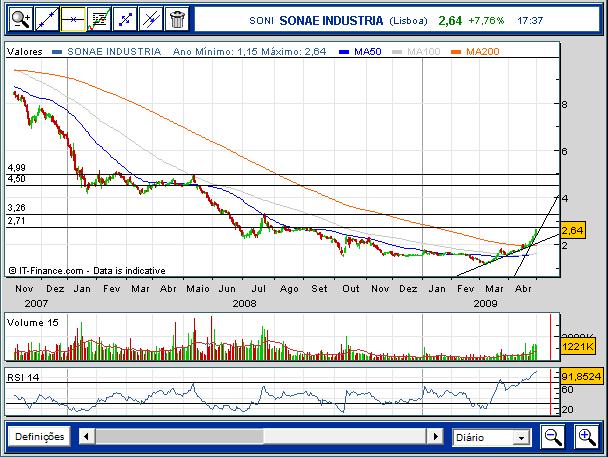
Task: Click the current price 2,64 in header
Action: 450,21
